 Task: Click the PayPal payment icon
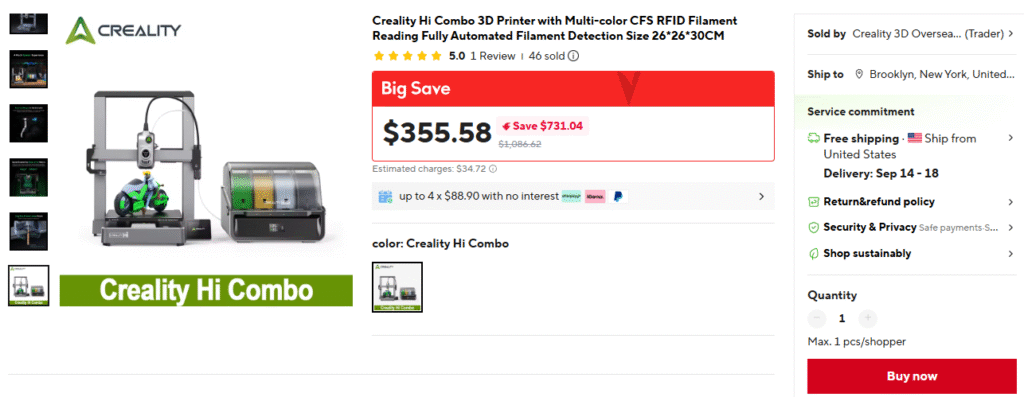[x=618, y=196]
